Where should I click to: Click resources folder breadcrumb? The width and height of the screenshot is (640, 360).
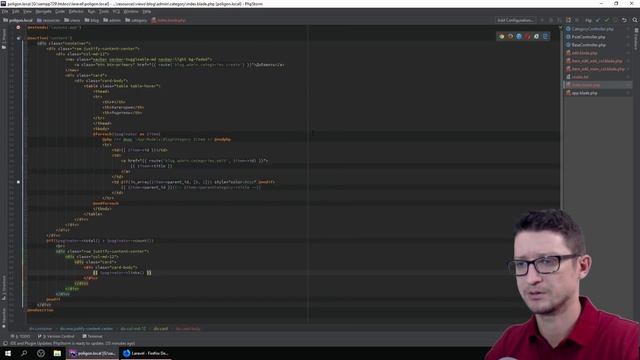(49, 20)
